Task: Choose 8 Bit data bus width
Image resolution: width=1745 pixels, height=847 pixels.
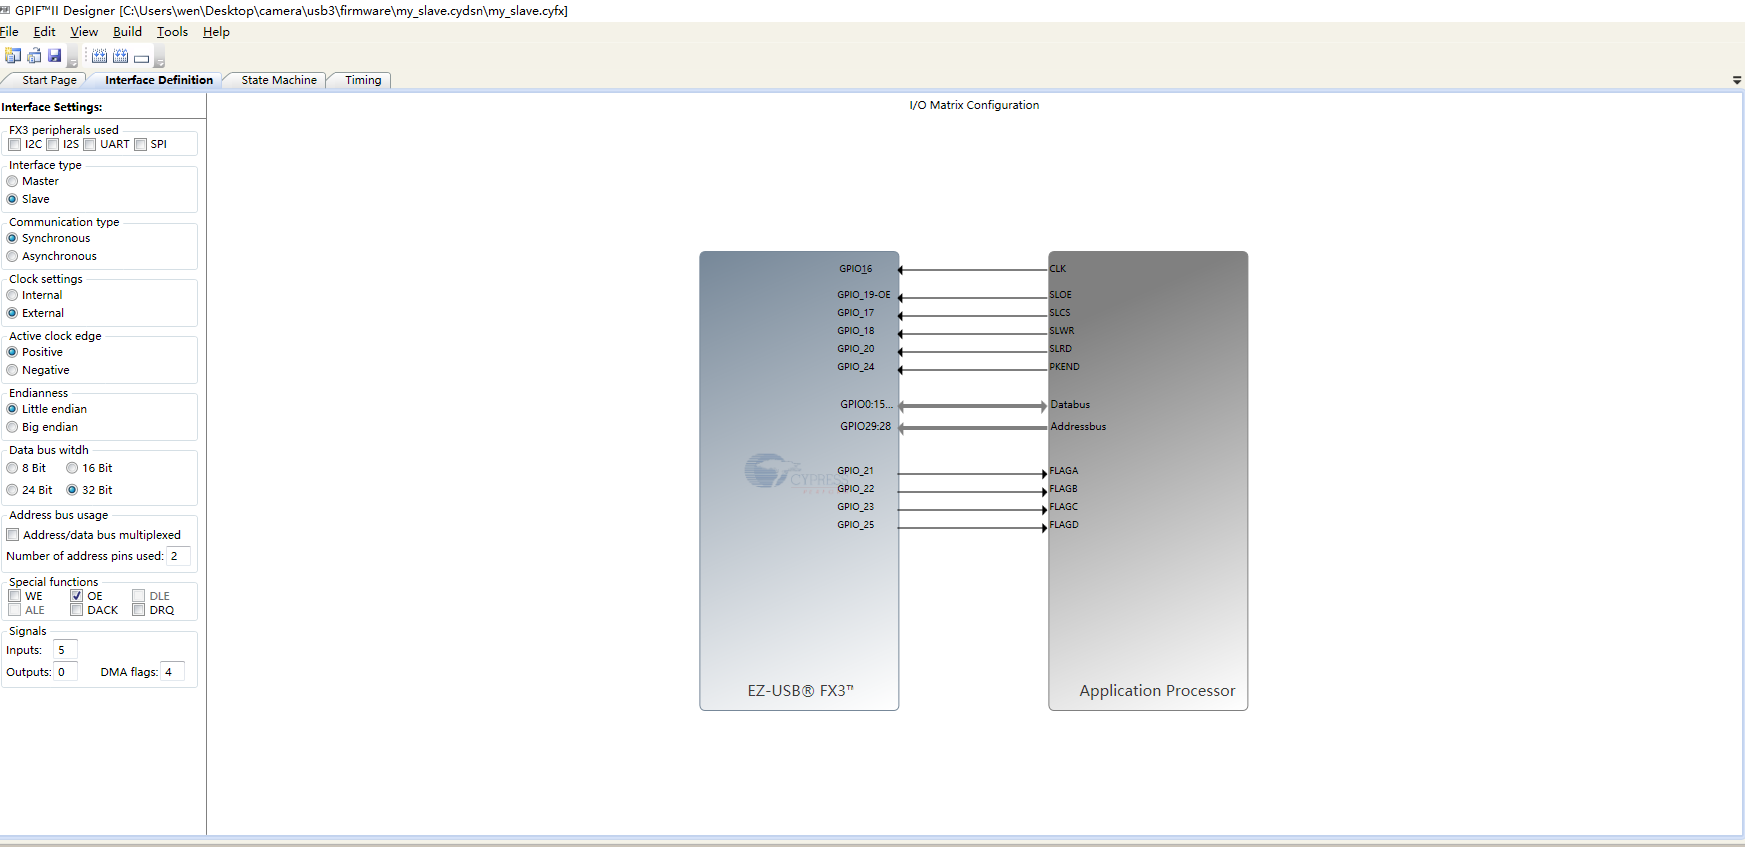Action: (12, 469)
